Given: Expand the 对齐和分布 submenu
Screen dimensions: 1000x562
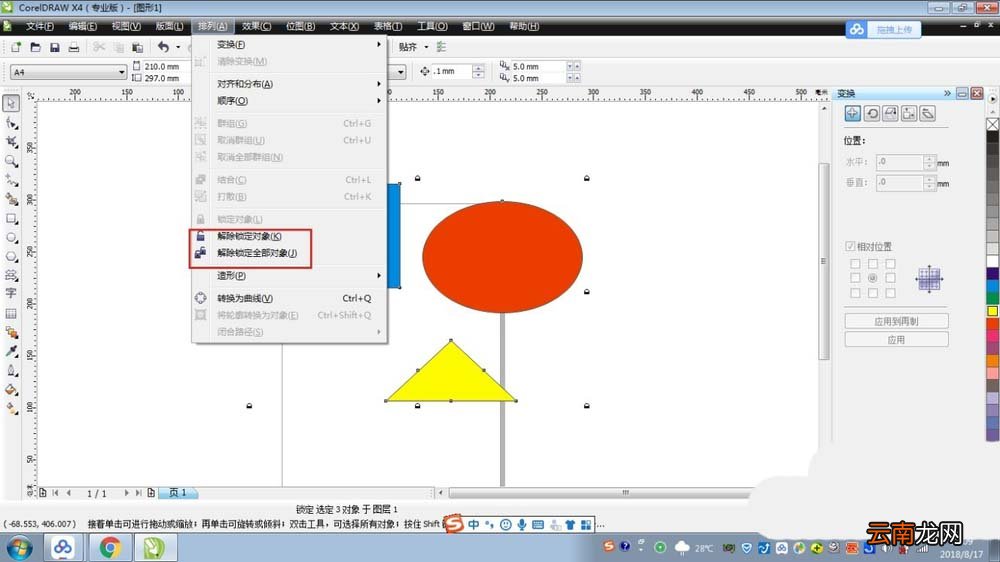Looking at the screenshot, I should tap(290, 84).
